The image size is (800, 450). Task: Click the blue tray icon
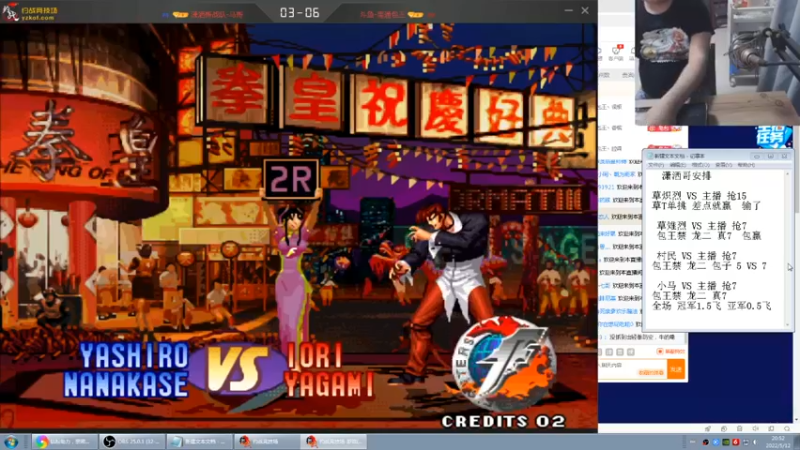tap(716, 442)
